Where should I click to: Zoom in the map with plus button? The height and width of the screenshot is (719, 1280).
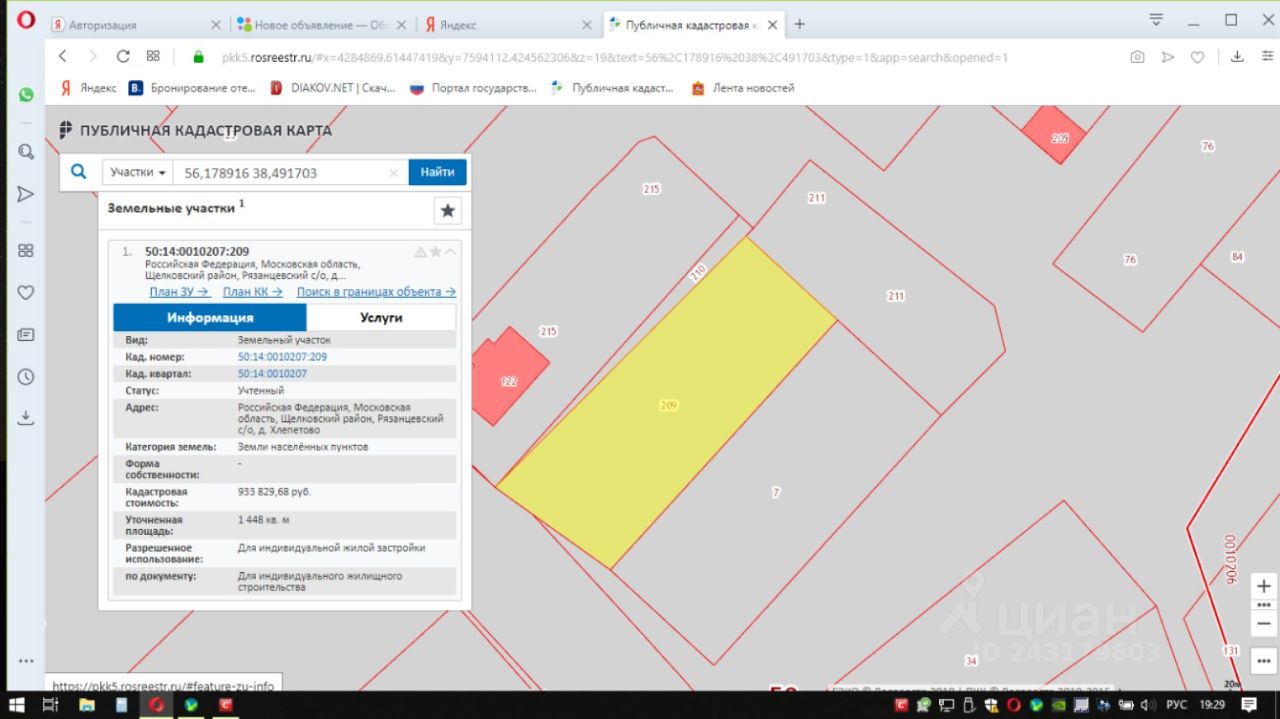[x=1264, y=586]
